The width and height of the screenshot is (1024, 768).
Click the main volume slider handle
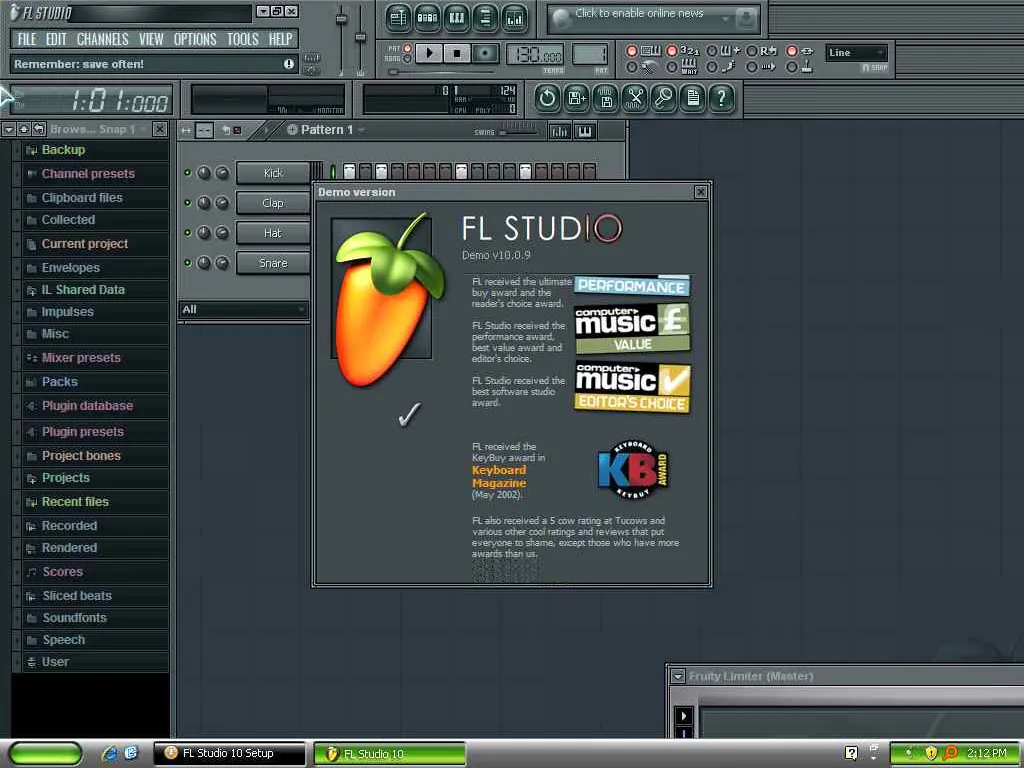point(341,19)
